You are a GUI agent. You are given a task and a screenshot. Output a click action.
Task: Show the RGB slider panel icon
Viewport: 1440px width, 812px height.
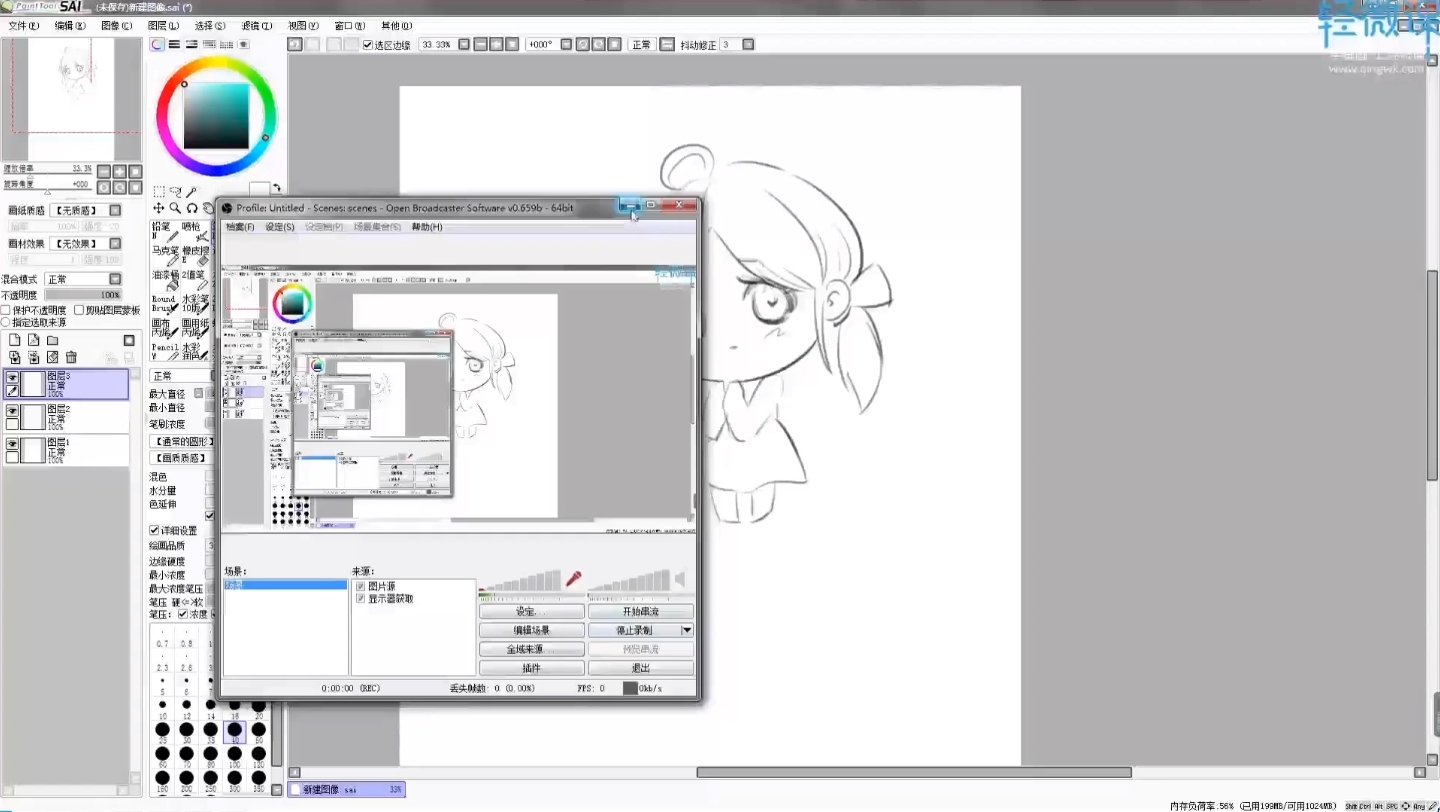pos(174,44)
